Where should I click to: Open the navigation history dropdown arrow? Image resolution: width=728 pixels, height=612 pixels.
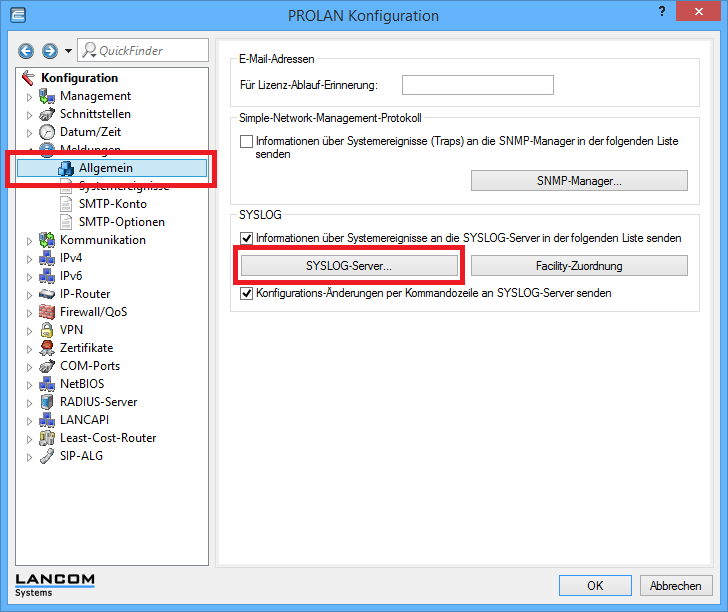(x=68, y=51)
